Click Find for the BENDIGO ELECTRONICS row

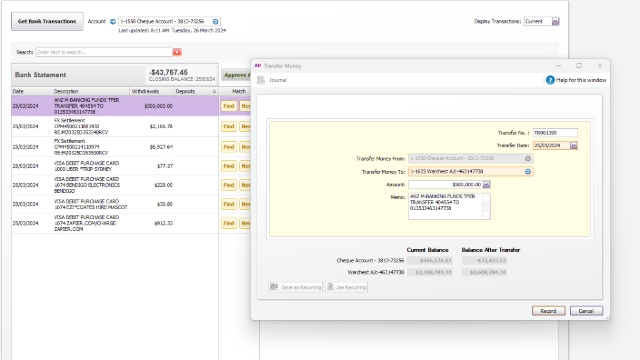pyautogui.click(x=229, y=185)
